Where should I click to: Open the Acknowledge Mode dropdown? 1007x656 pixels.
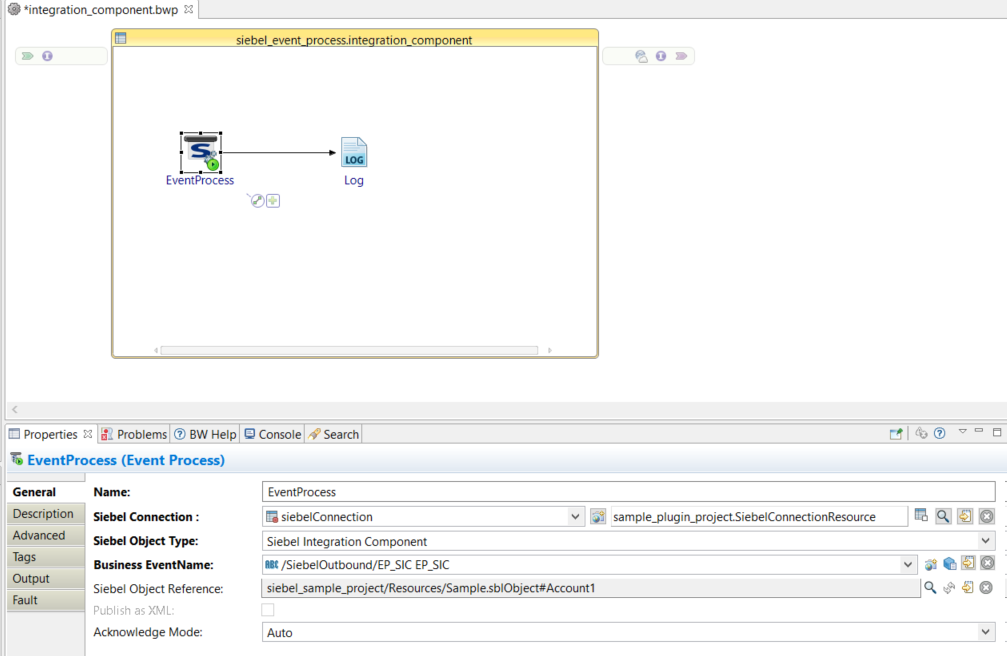986,632
